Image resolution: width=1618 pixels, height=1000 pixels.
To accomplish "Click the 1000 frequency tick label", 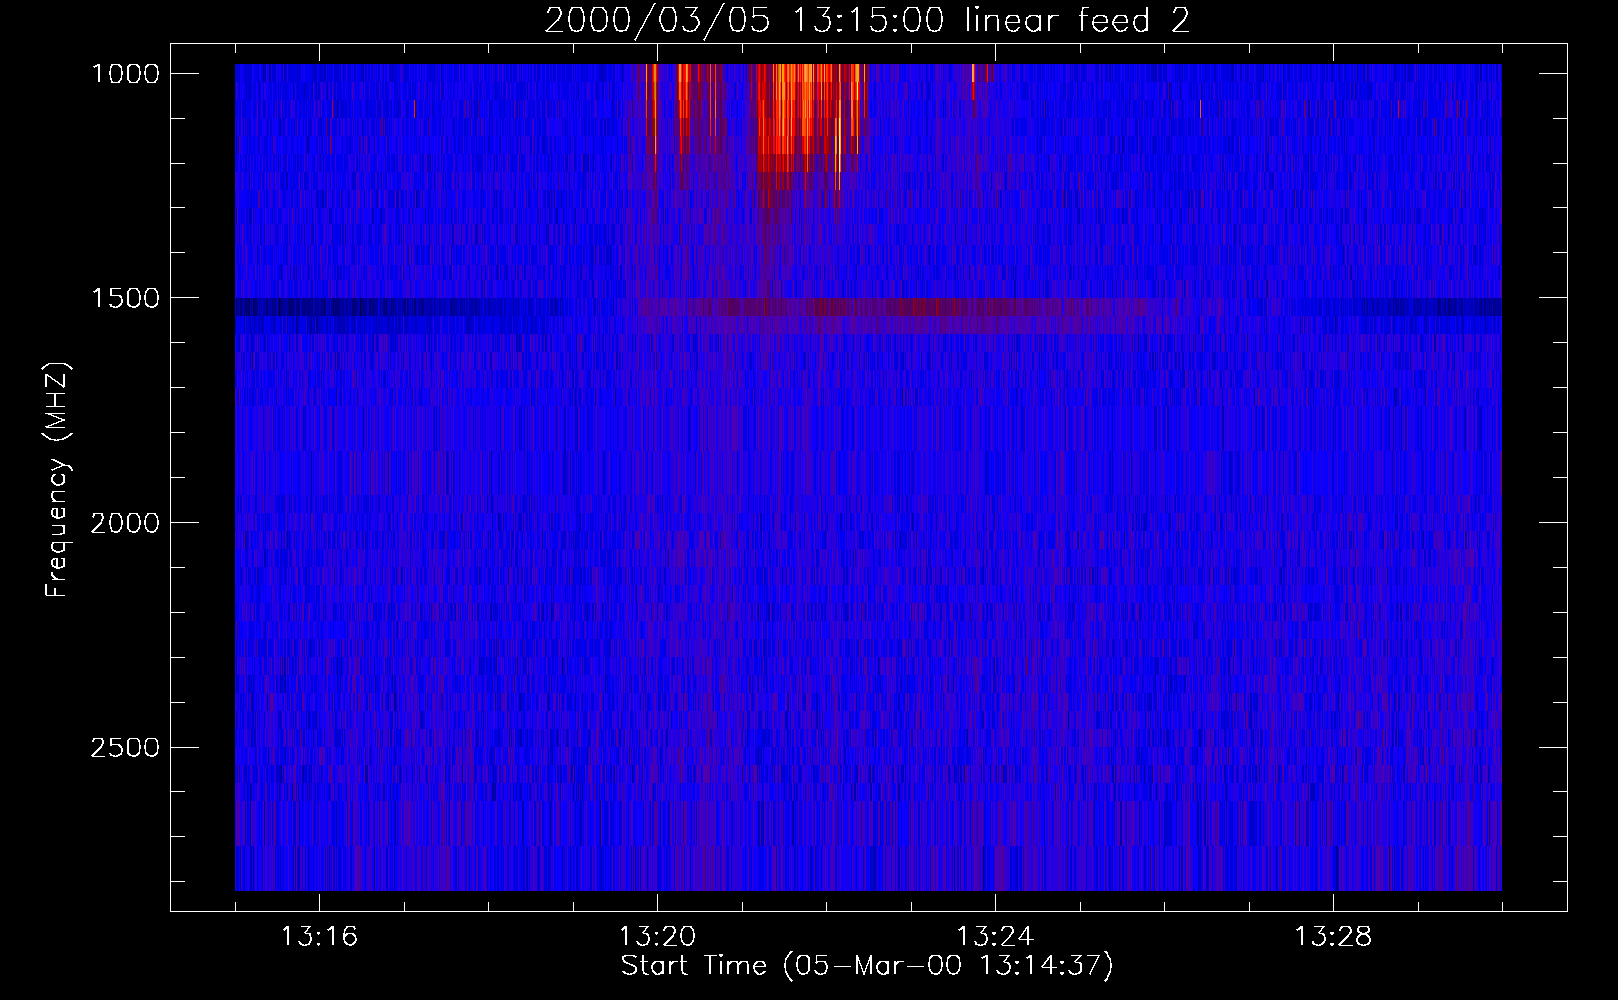I will point(125,74).
